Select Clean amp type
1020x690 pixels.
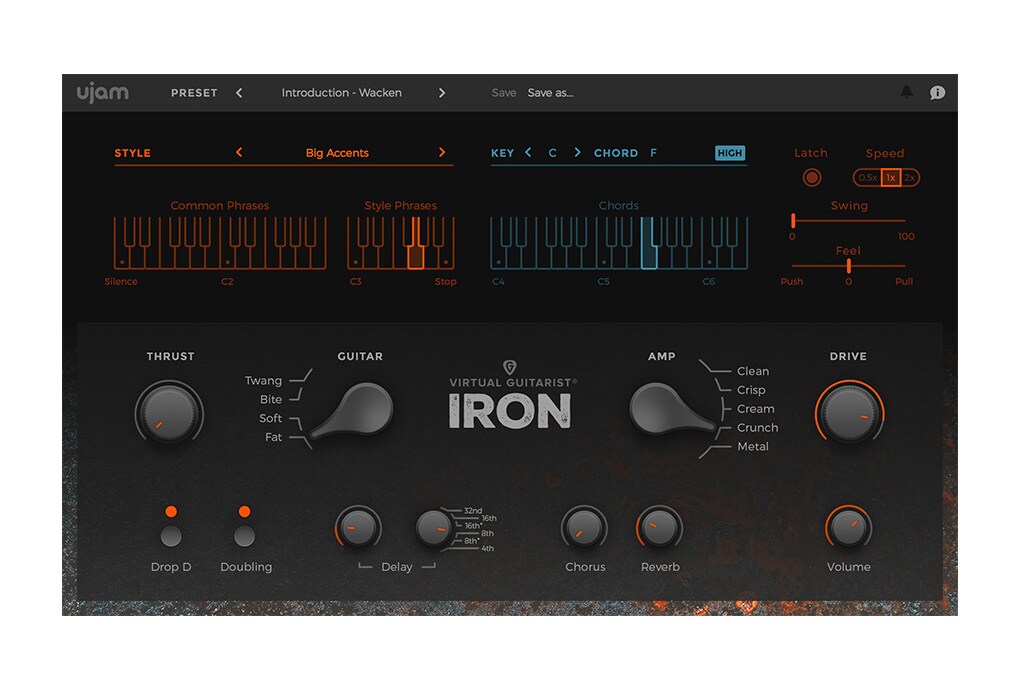pos(753,371)
